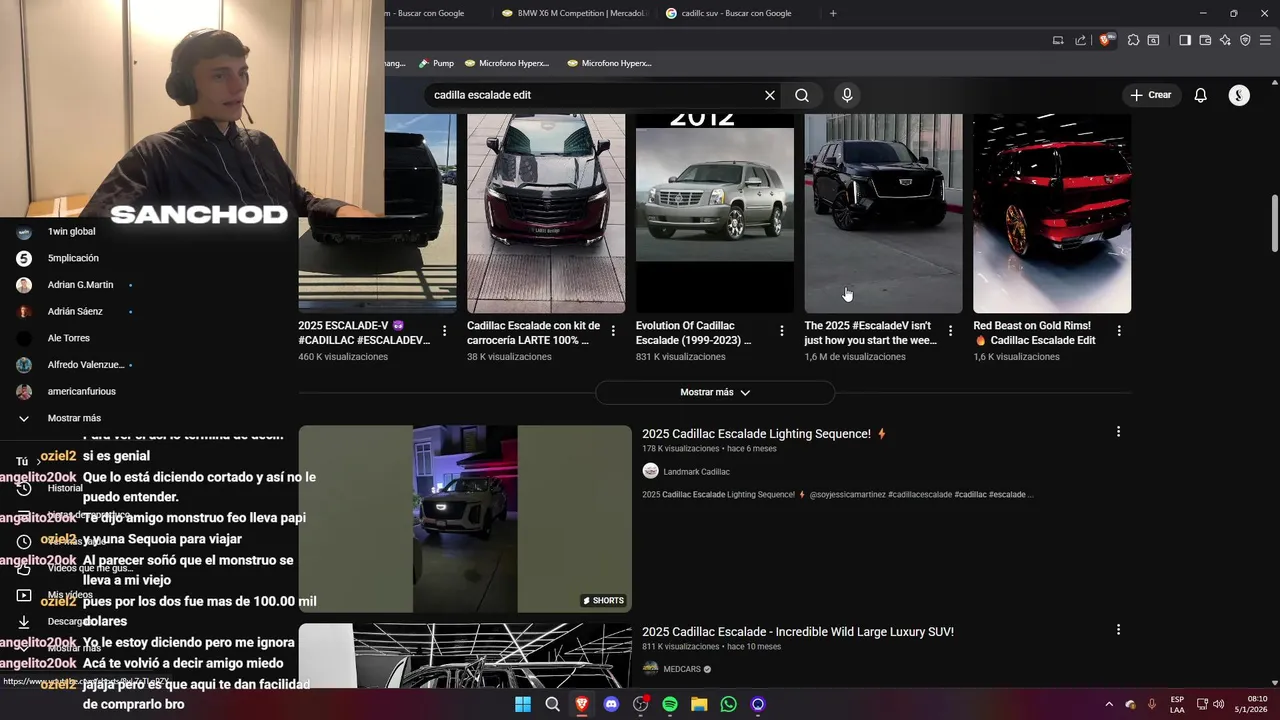Open Spotify from the taskbar

point(670,704)
